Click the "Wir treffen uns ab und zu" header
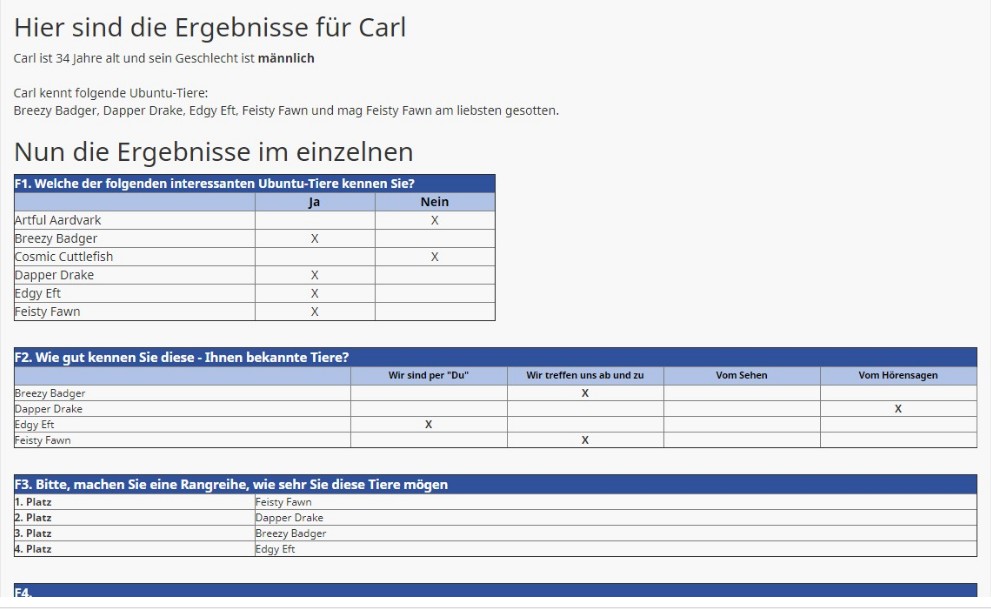This screenshot has height=609, width=991. click(585, 375)
